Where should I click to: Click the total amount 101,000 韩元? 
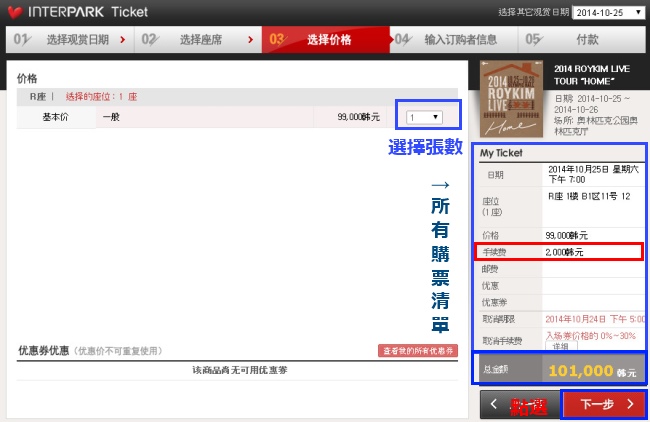(x=592, y=371)
